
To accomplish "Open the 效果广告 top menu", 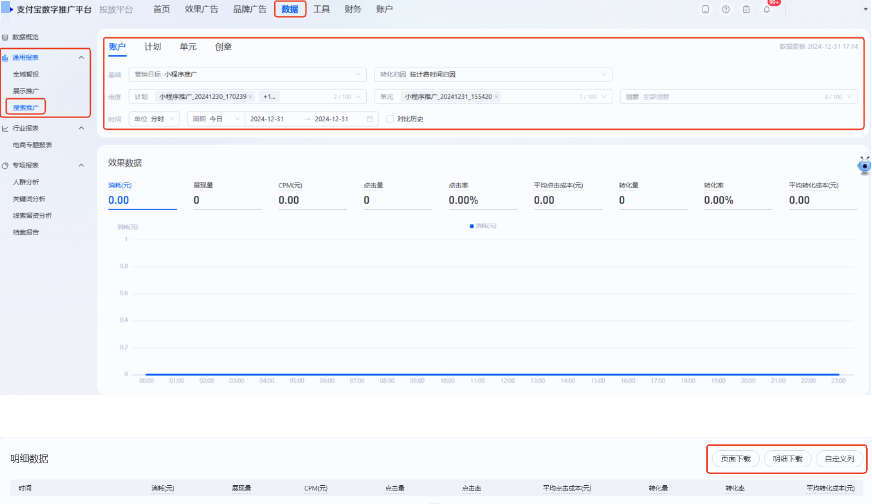I will 201,9.
